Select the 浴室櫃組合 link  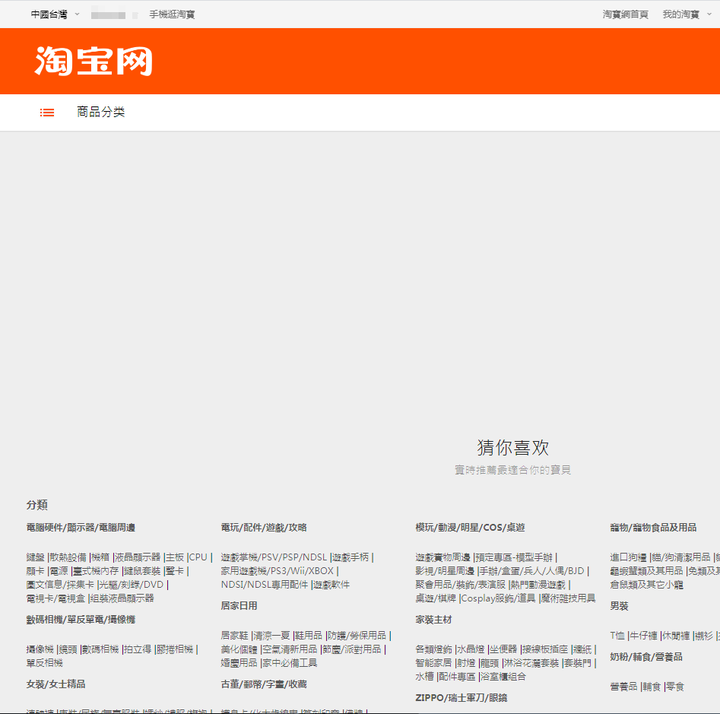(x=503, y=677)
